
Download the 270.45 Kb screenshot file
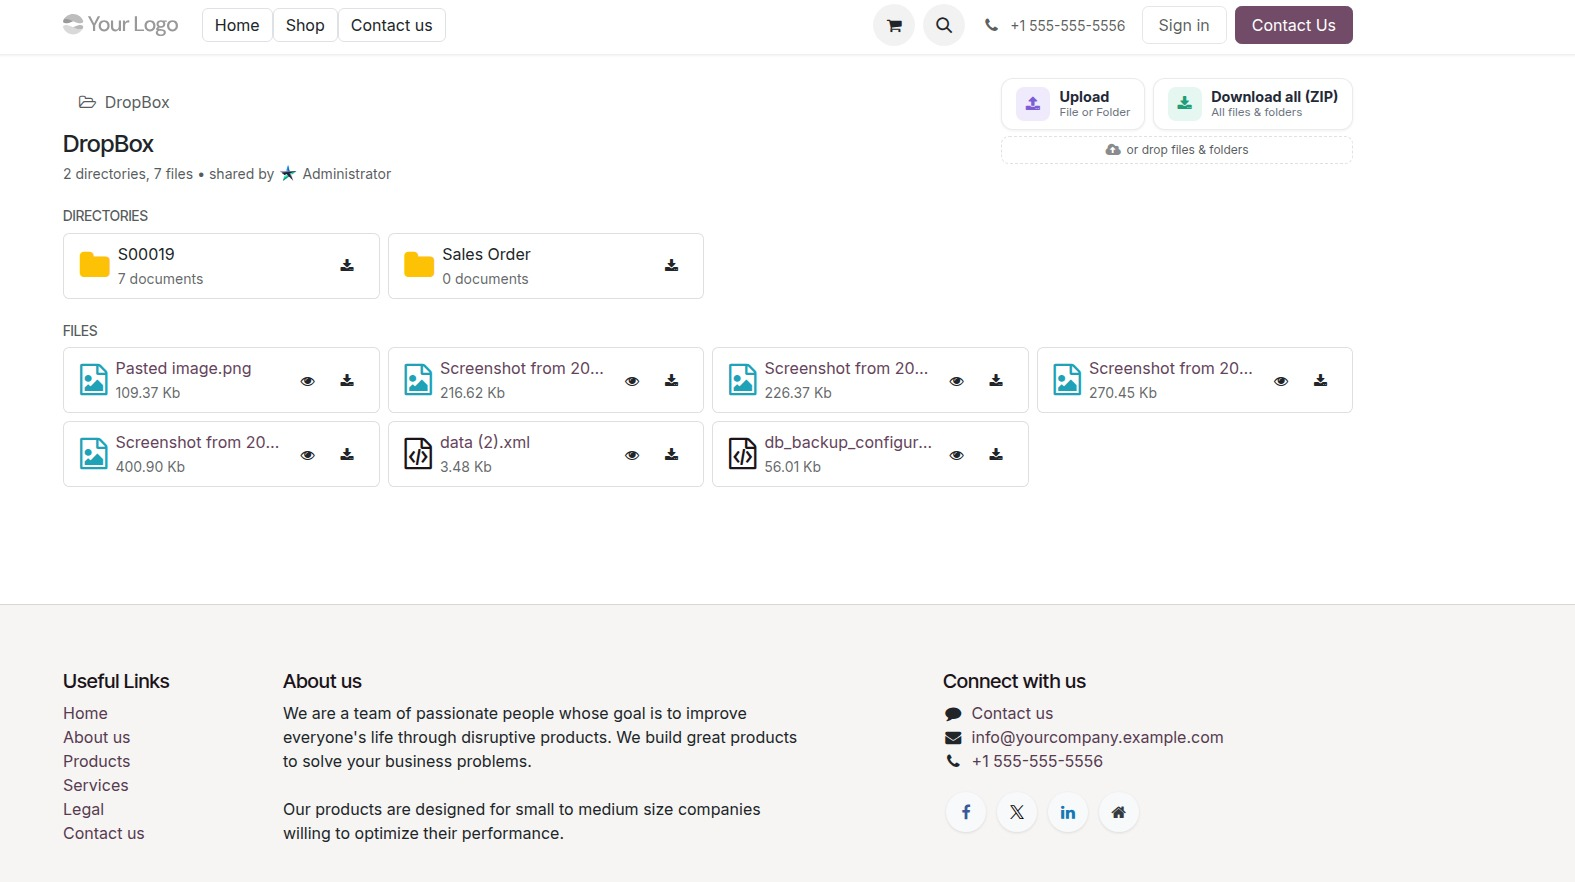1321,380
